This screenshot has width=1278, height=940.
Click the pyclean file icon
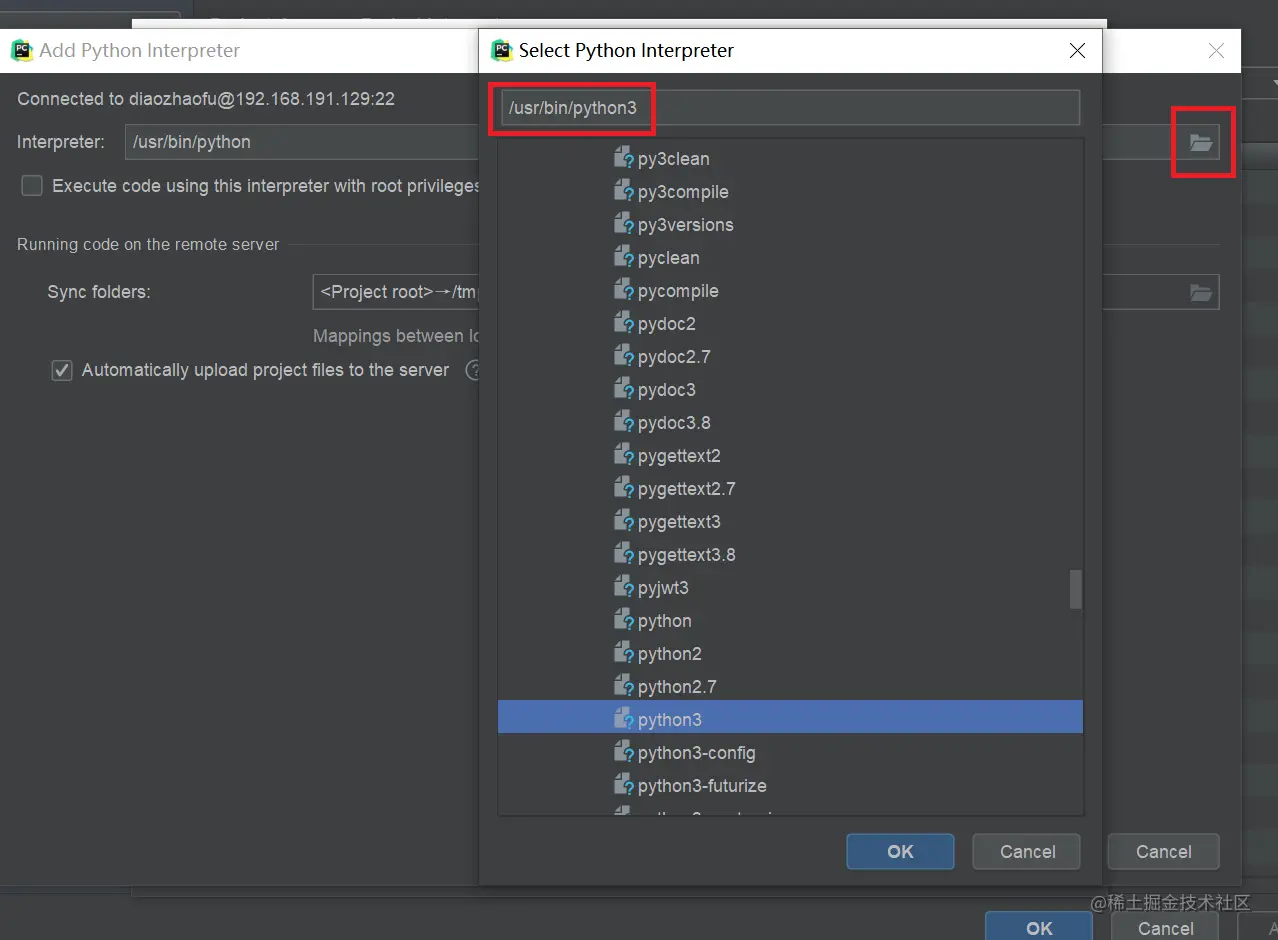pos(623,257)
